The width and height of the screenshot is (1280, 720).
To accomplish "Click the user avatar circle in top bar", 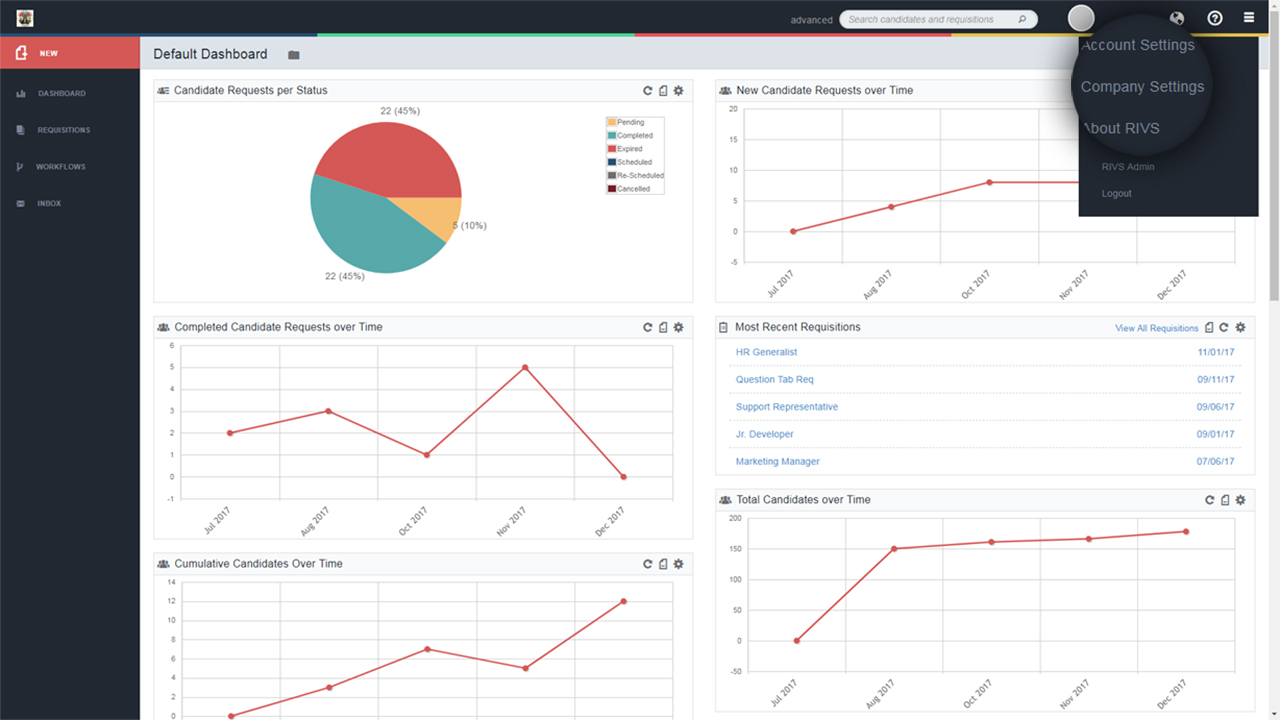I will click(x=1081, y=18).
